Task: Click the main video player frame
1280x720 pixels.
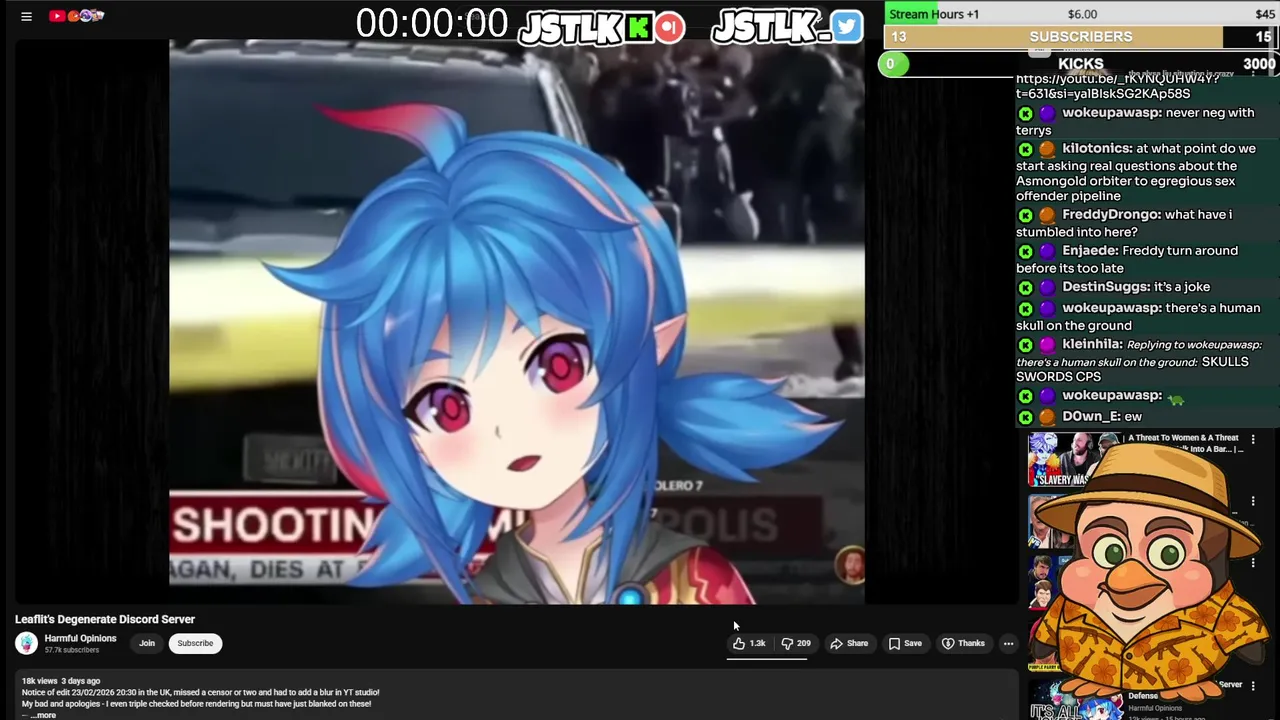Action: [x=517, y=322]
